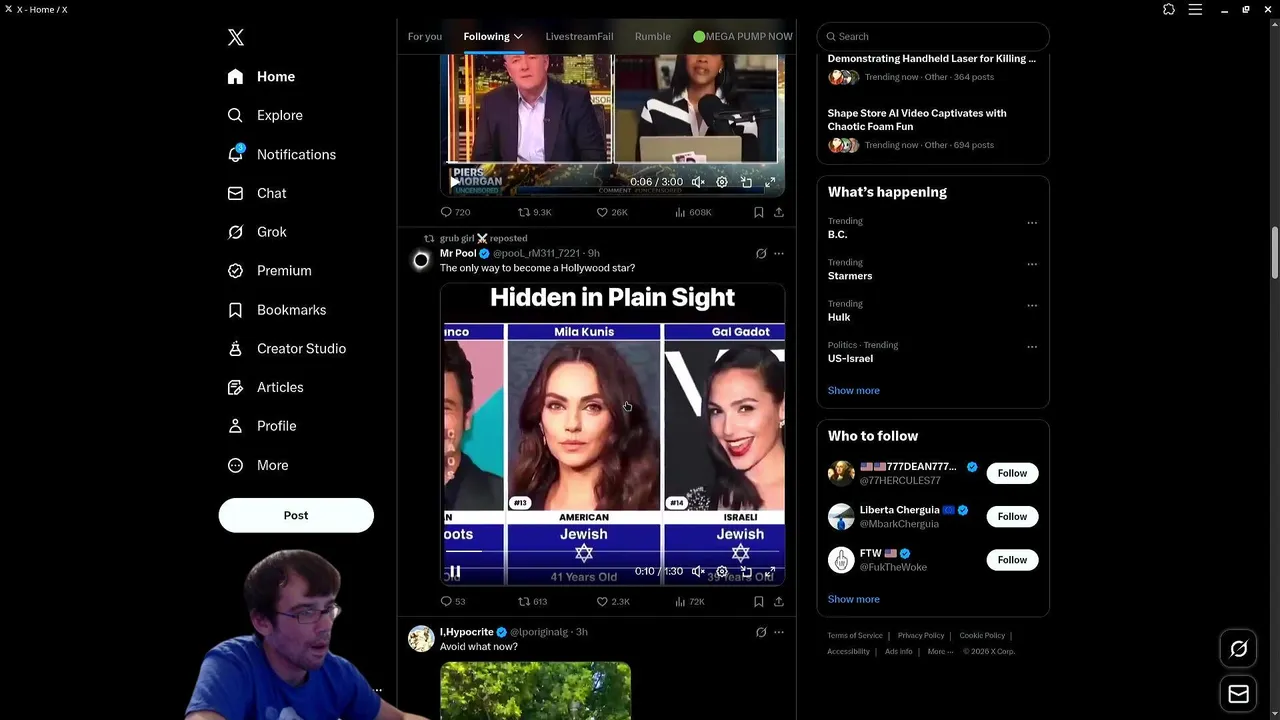Toggle picture-in-picture on Piers Morgan video

click(746, 182)
